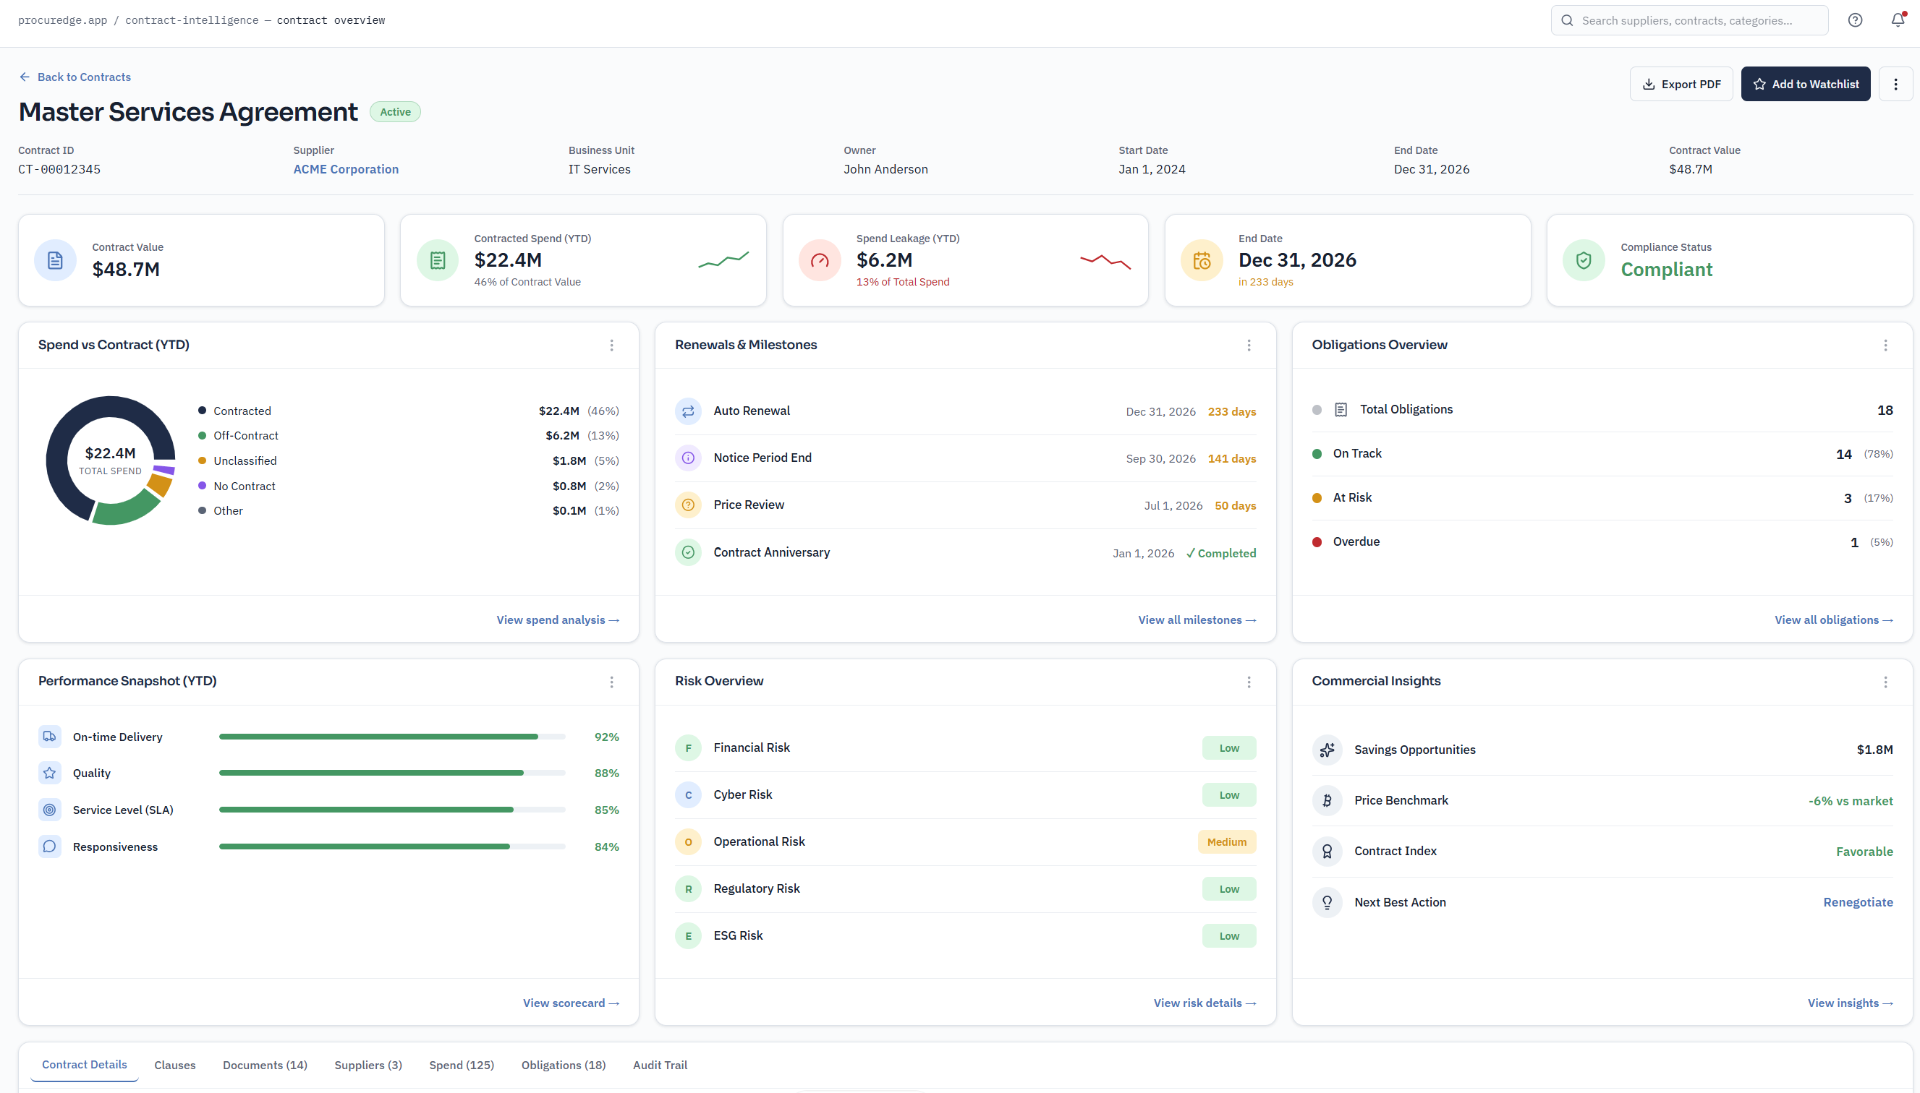Click the Contract Index award icon
This screenshot has height=1093, width=1920.
pos(1327,851)
